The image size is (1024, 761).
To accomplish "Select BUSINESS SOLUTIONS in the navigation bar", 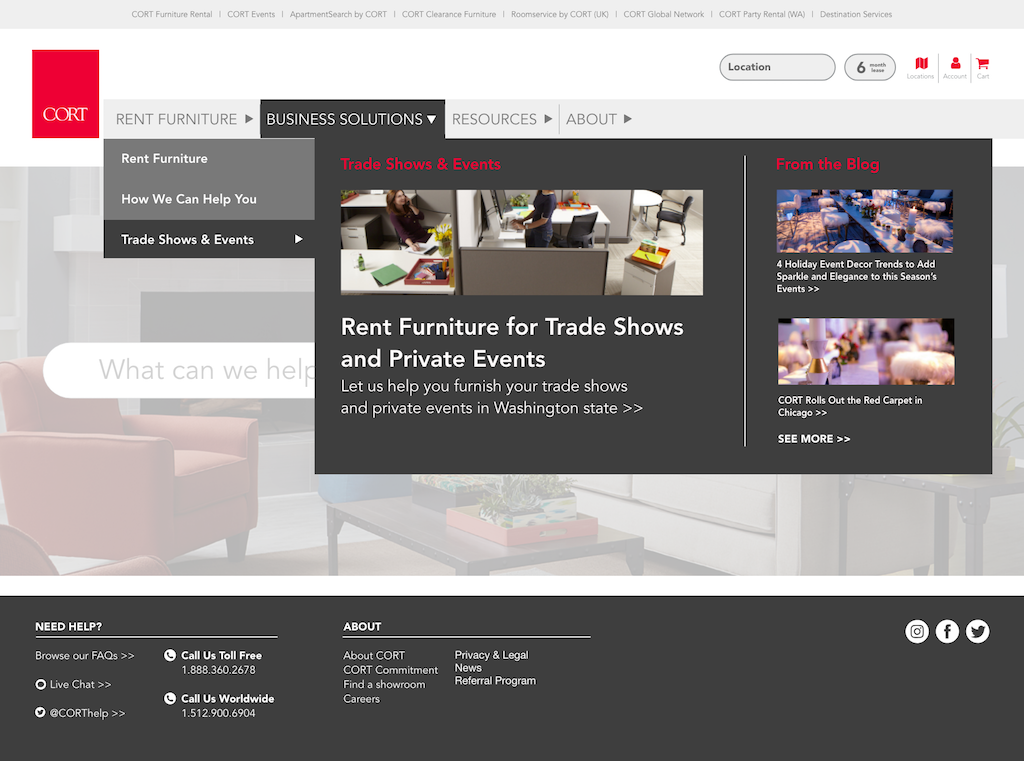I will pyautogui.click(x=352, y=118).
